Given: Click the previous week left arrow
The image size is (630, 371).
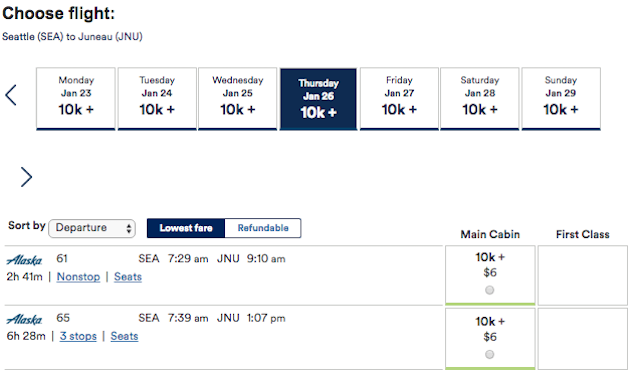Looking at the screenshot, I should click(11, 95).
